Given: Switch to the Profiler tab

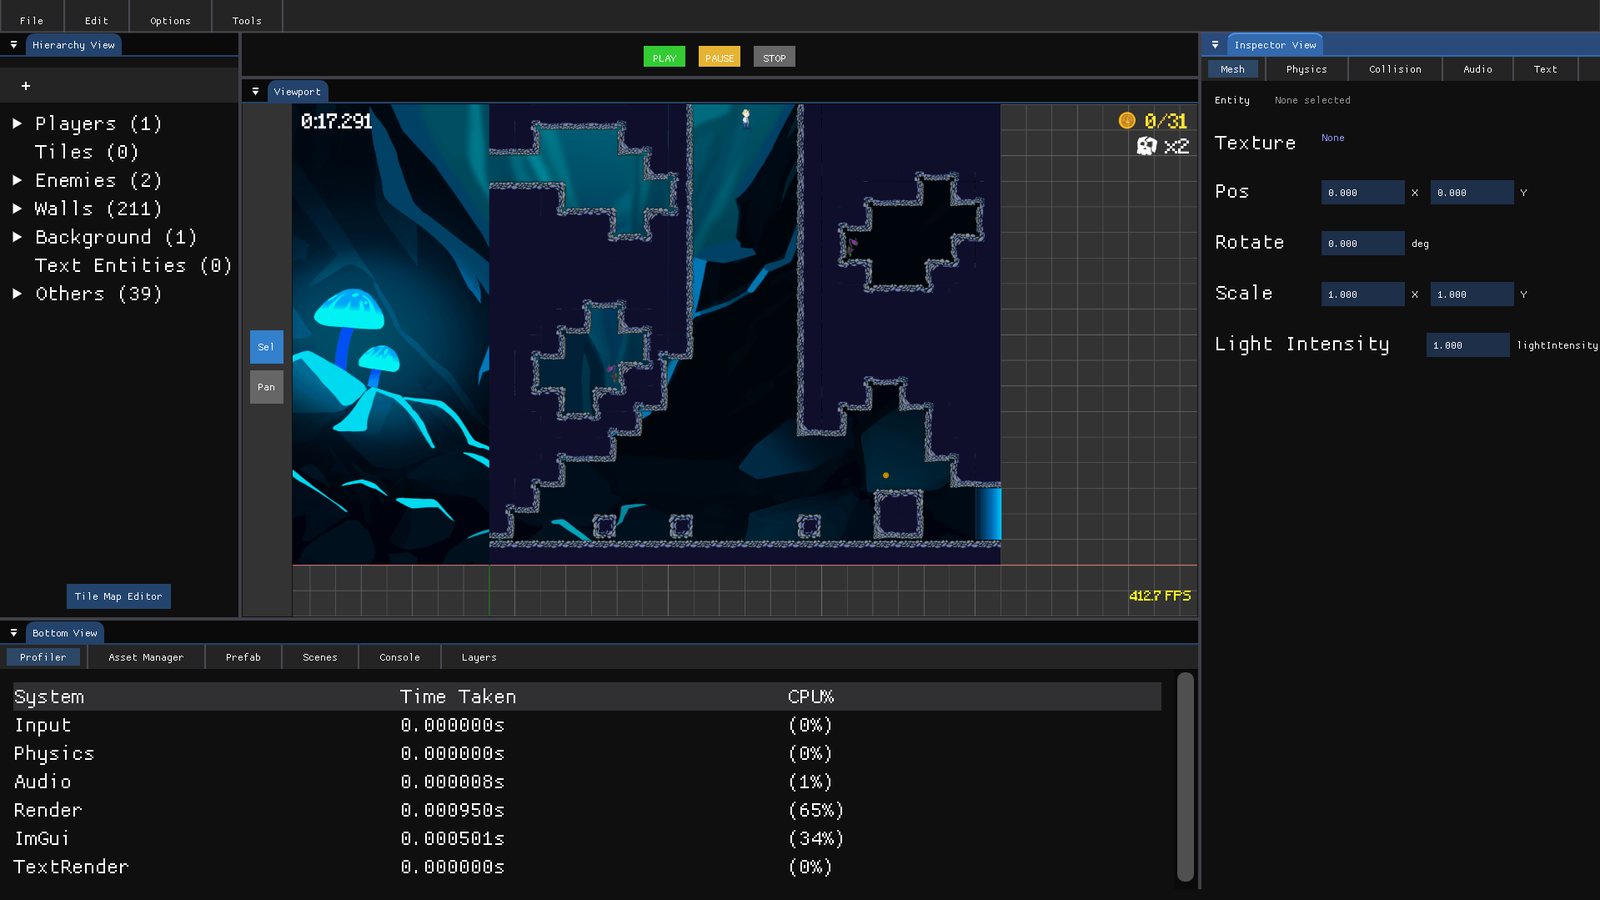Looking at the screenshot, I should 43,657.
